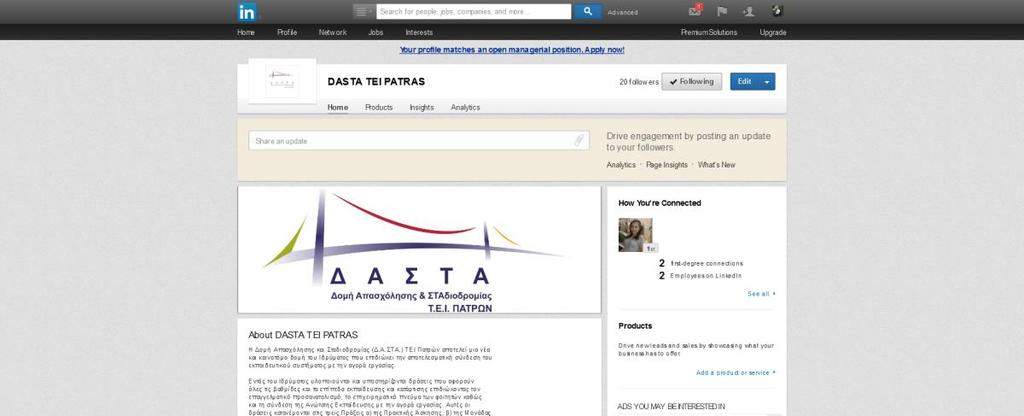Open the search category dropdown icon

coord(364,12)
